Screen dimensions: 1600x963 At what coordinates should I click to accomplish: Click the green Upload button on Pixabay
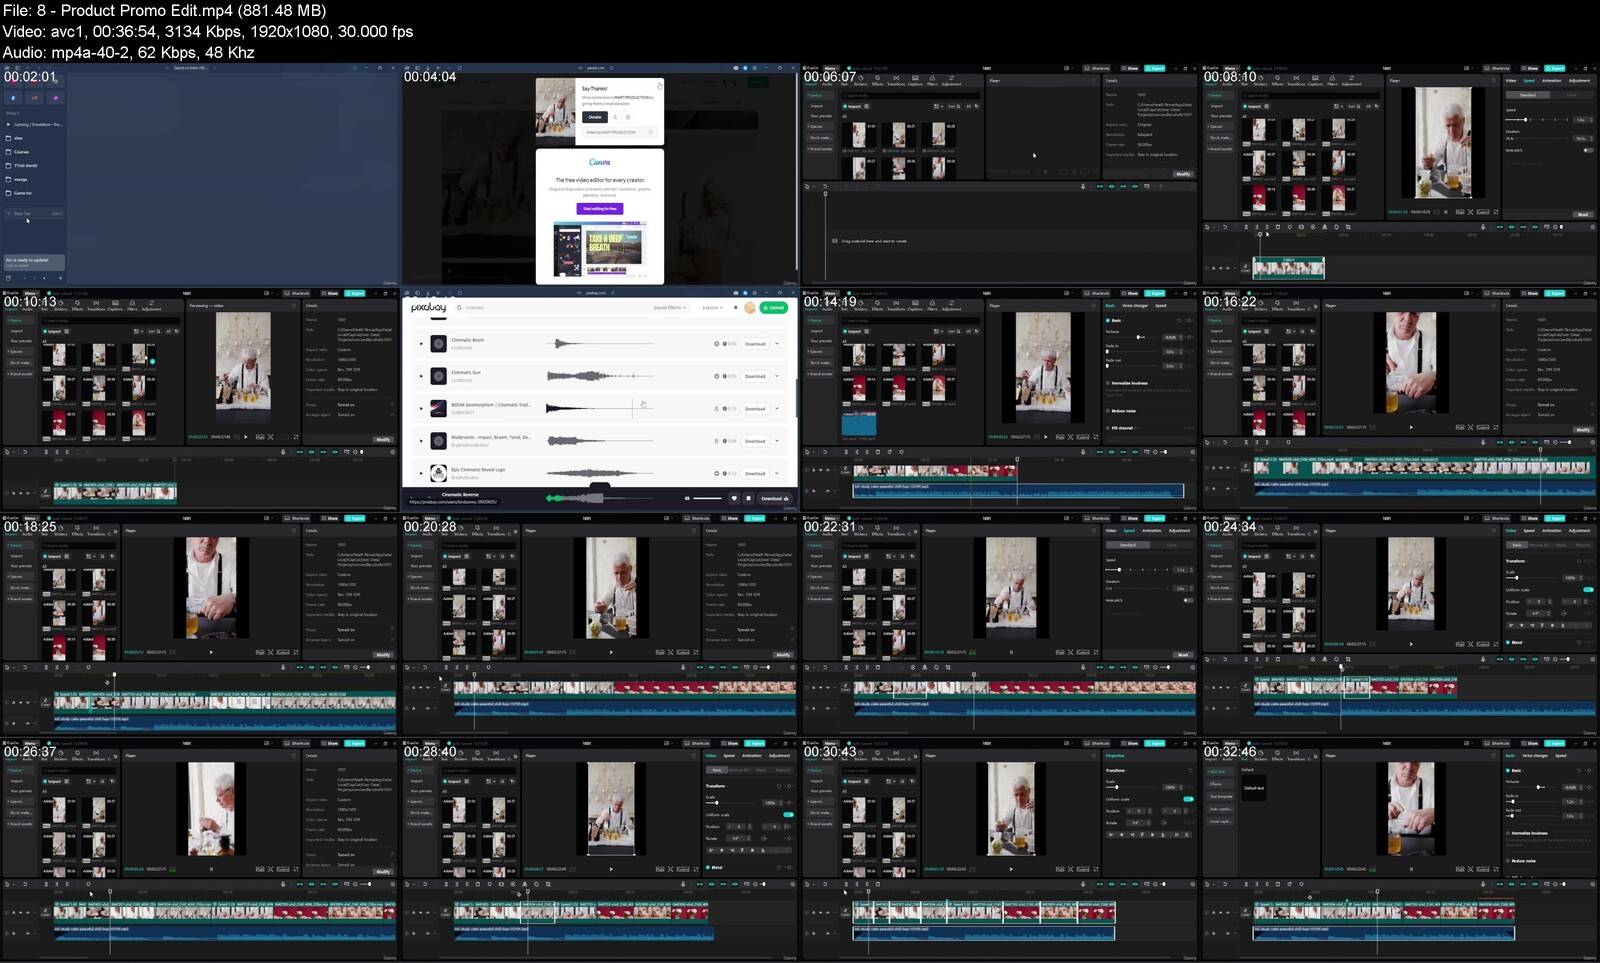click(x=773, y=308)
